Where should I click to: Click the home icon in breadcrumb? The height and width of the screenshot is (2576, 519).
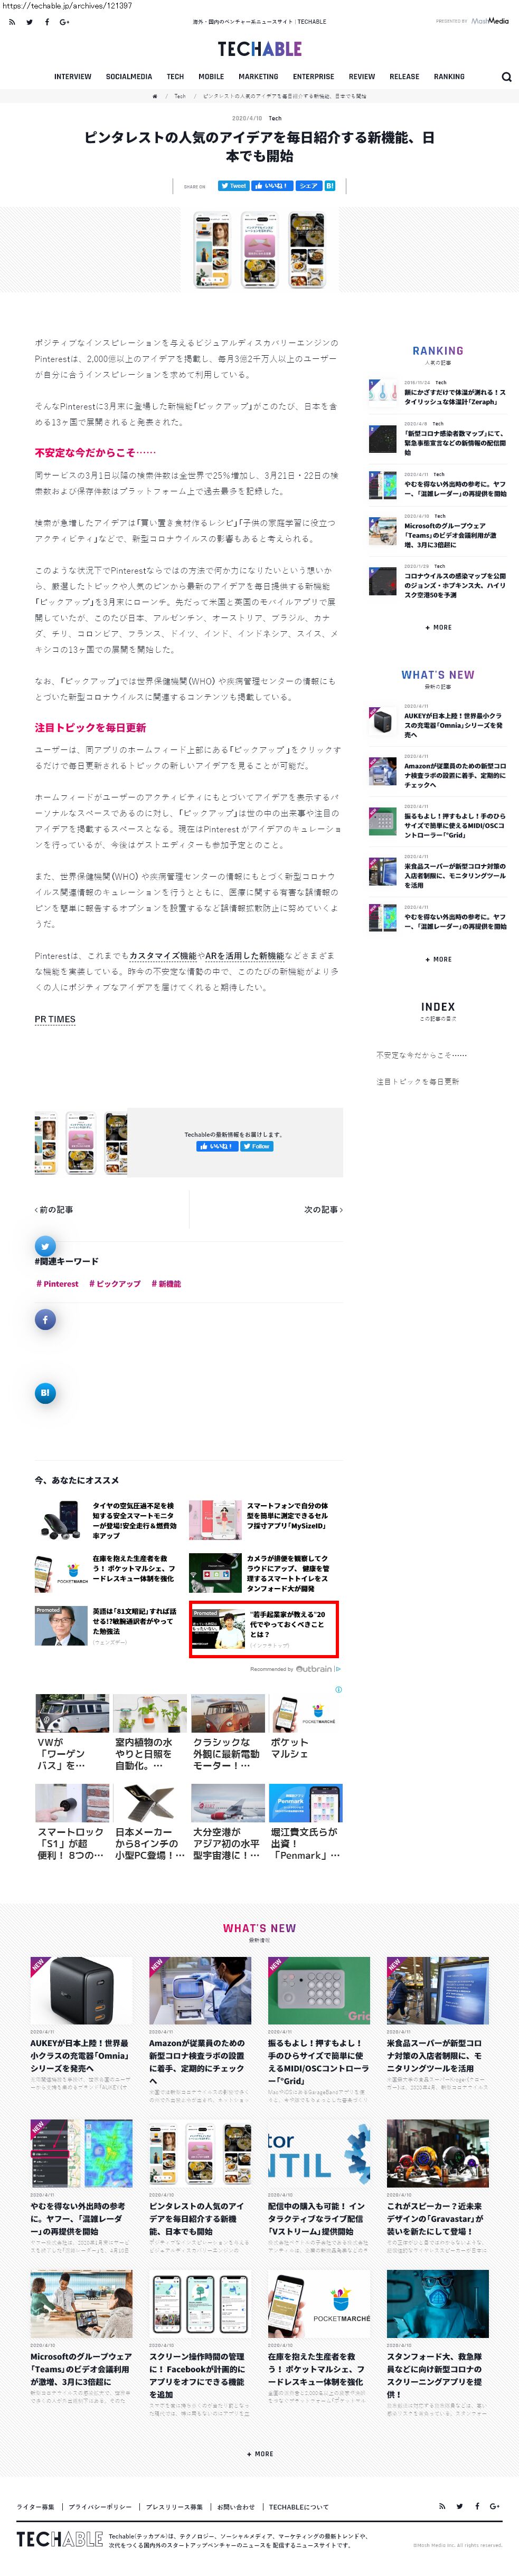tap(155, 96)
